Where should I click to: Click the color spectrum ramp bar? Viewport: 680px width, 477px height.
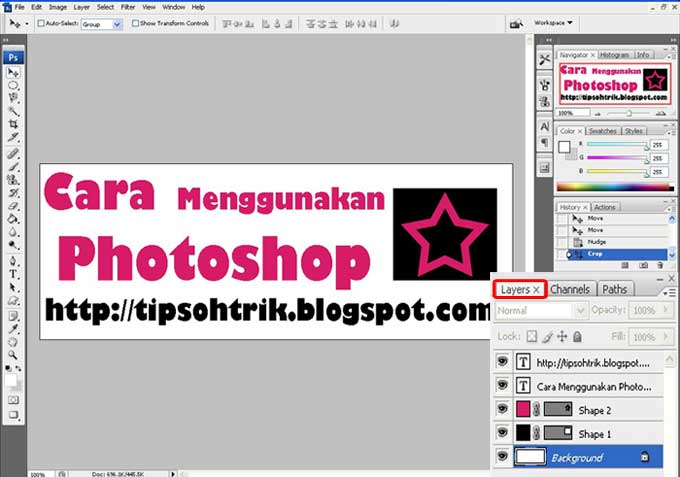coord(615,187)
